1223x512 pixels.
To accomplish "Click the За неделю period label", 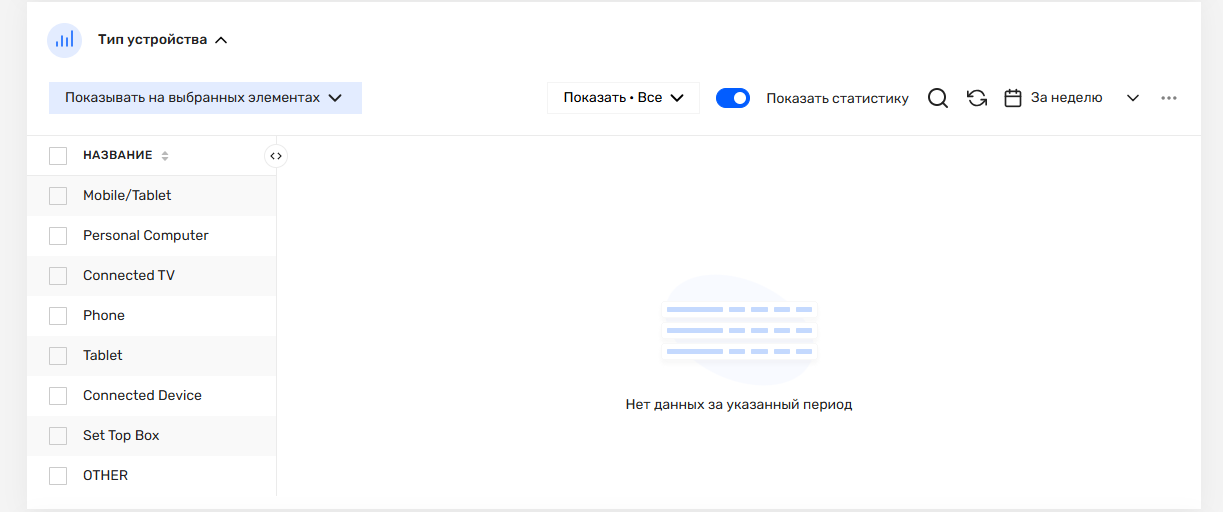I will (1066, 98).
